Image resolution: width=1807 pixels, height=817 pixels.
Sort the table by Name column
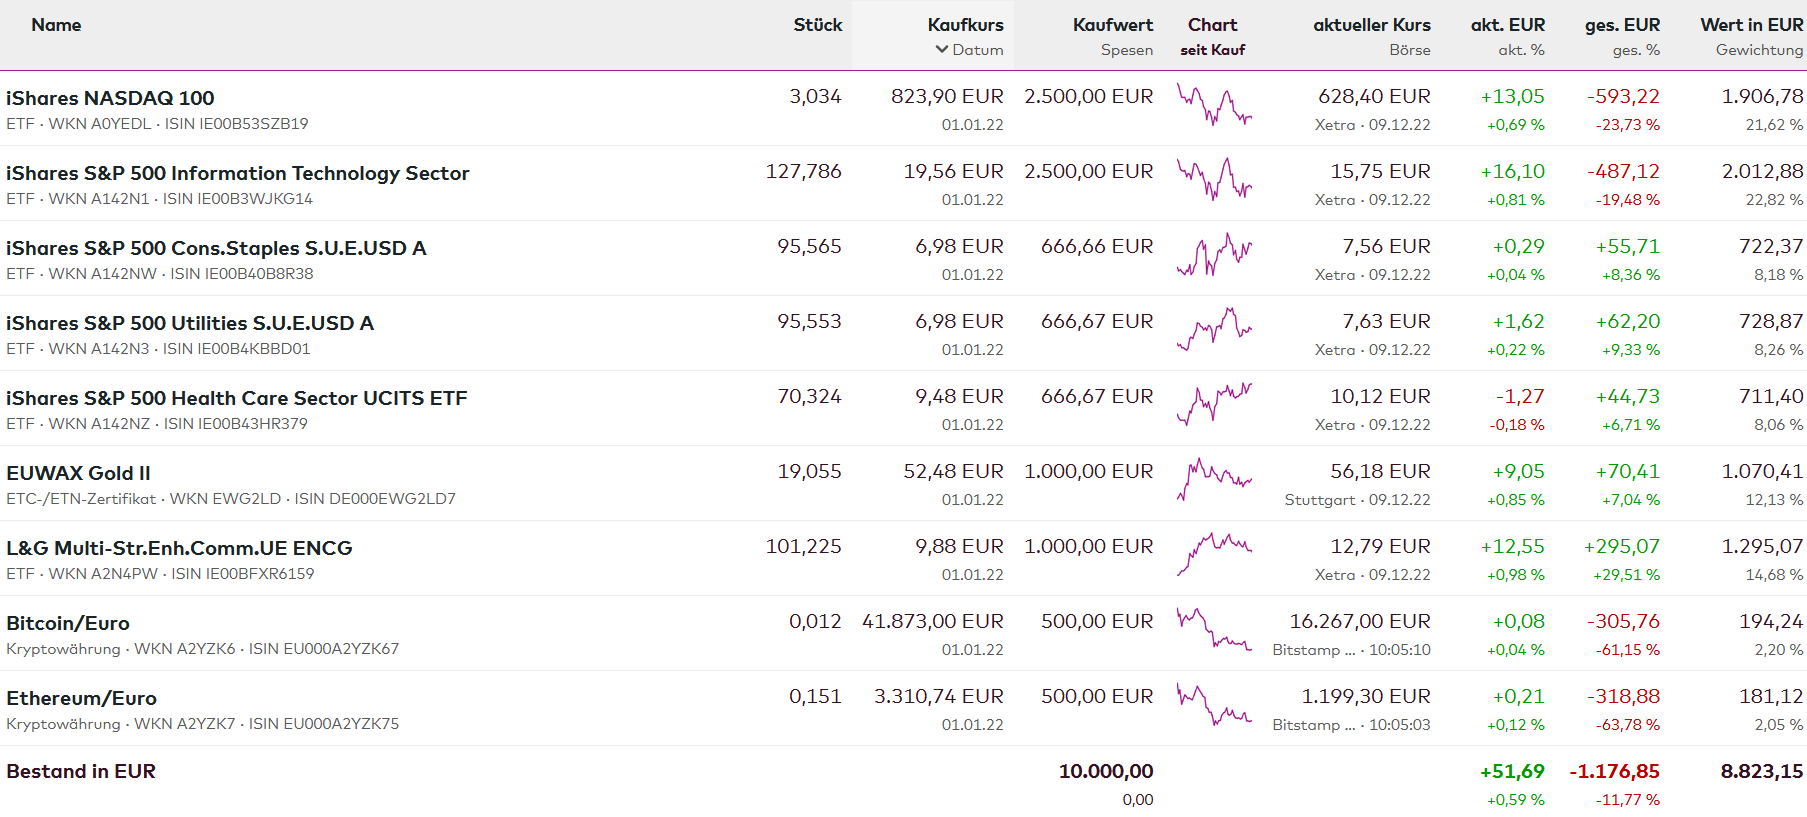click(x=56, y=25)
